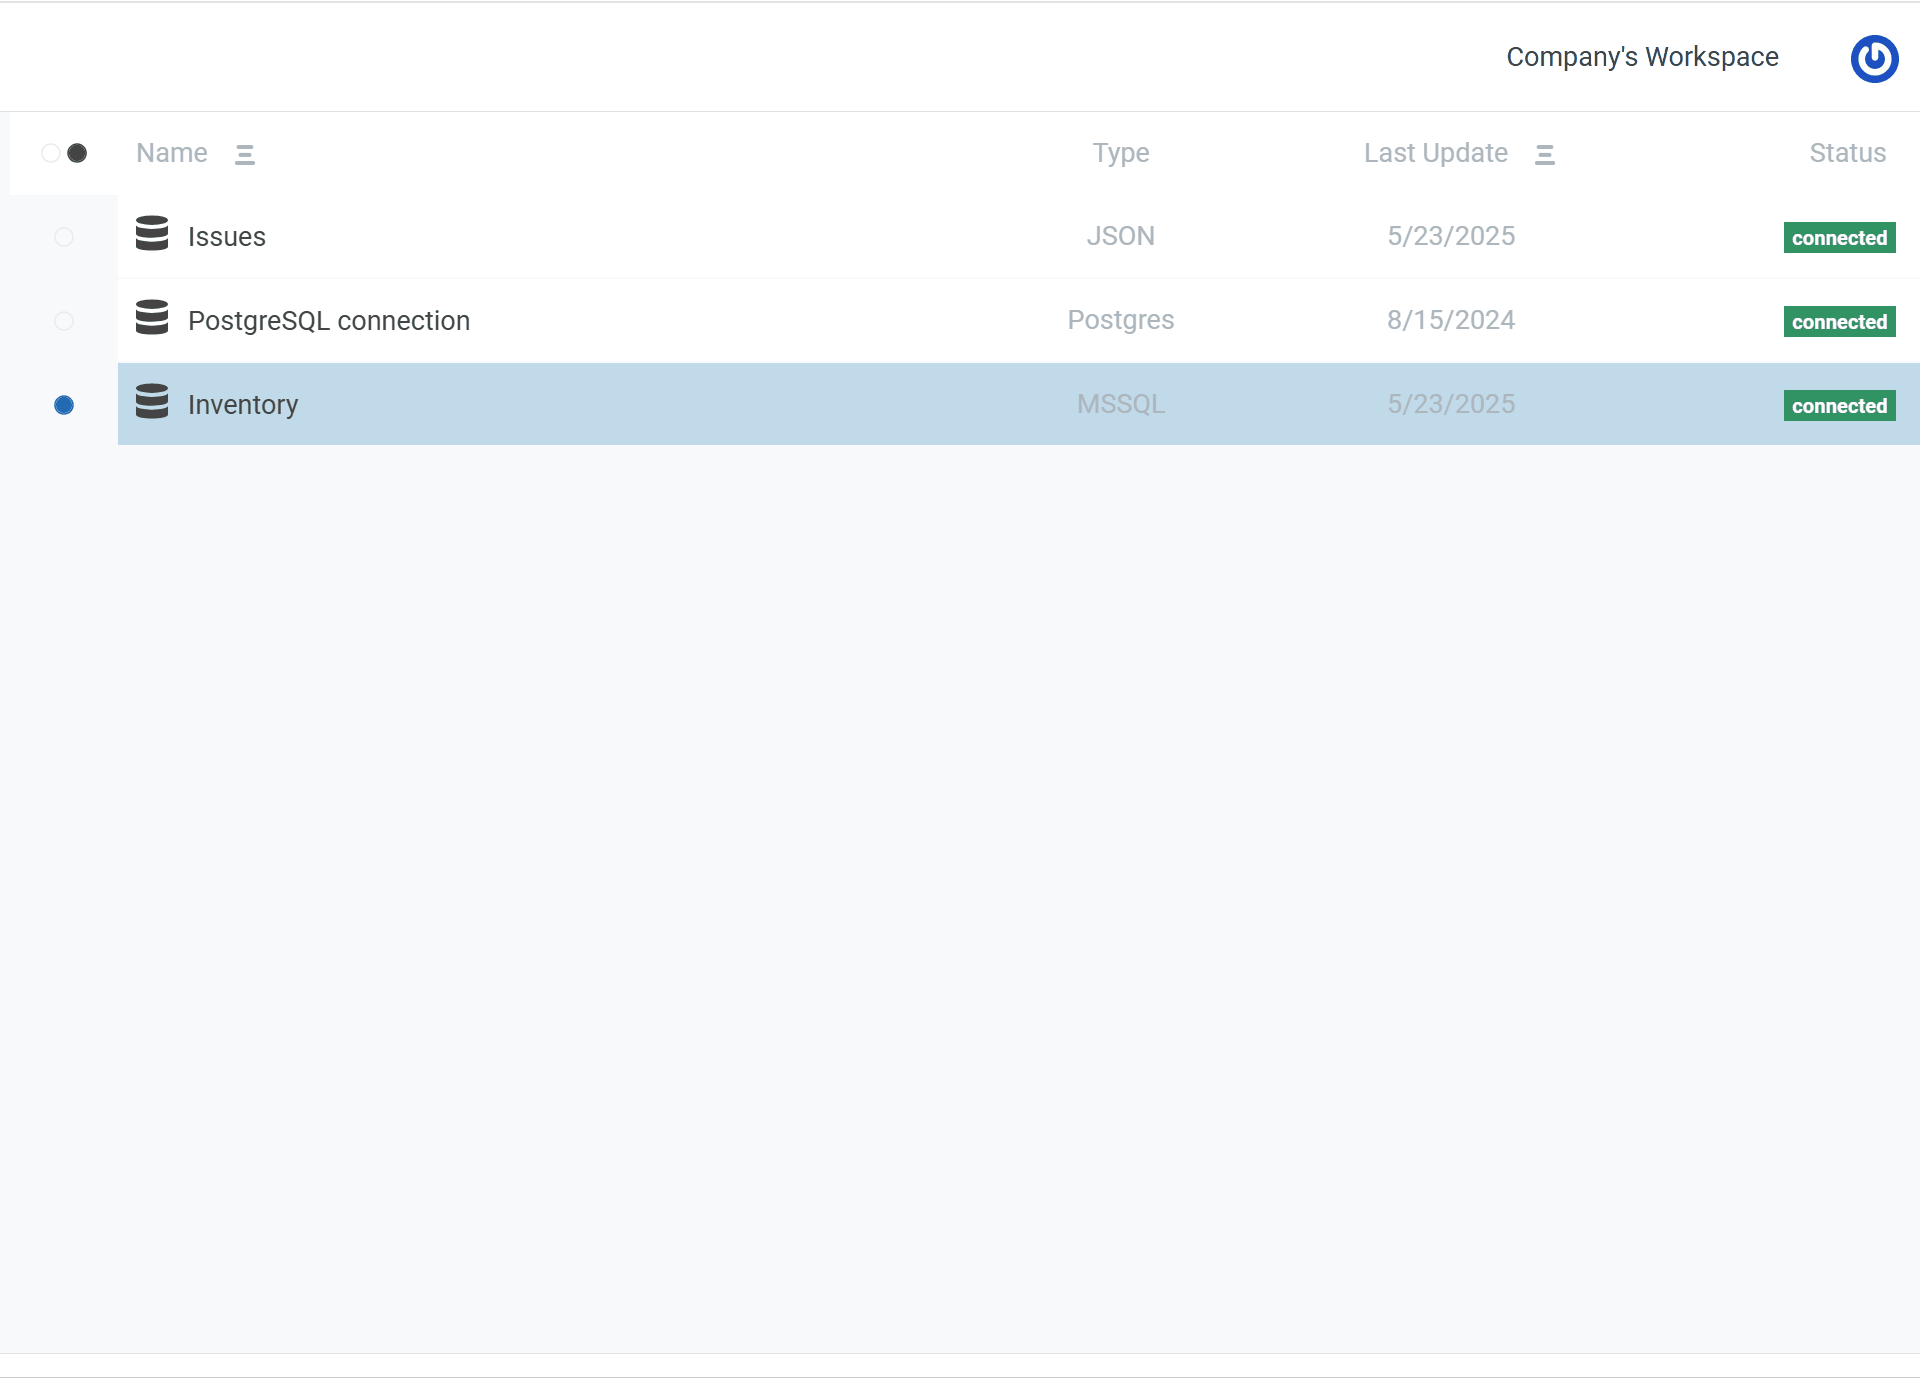The image size is (1920, 1378).
Task: Open the PostgreSQL connection data source
Action: (329, 321)
